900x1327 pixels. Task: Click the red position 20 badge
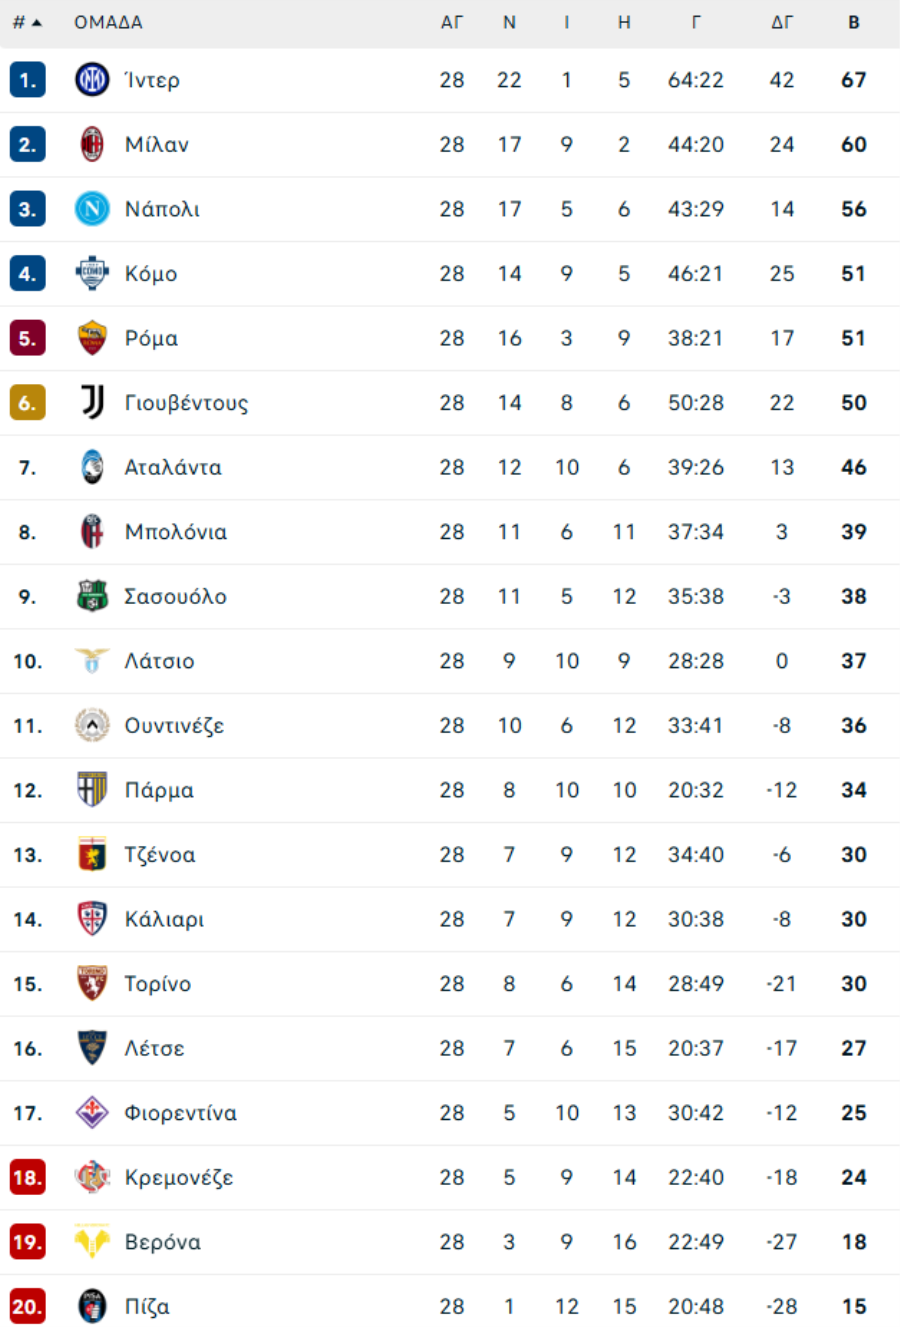(x=27, y=1307)
